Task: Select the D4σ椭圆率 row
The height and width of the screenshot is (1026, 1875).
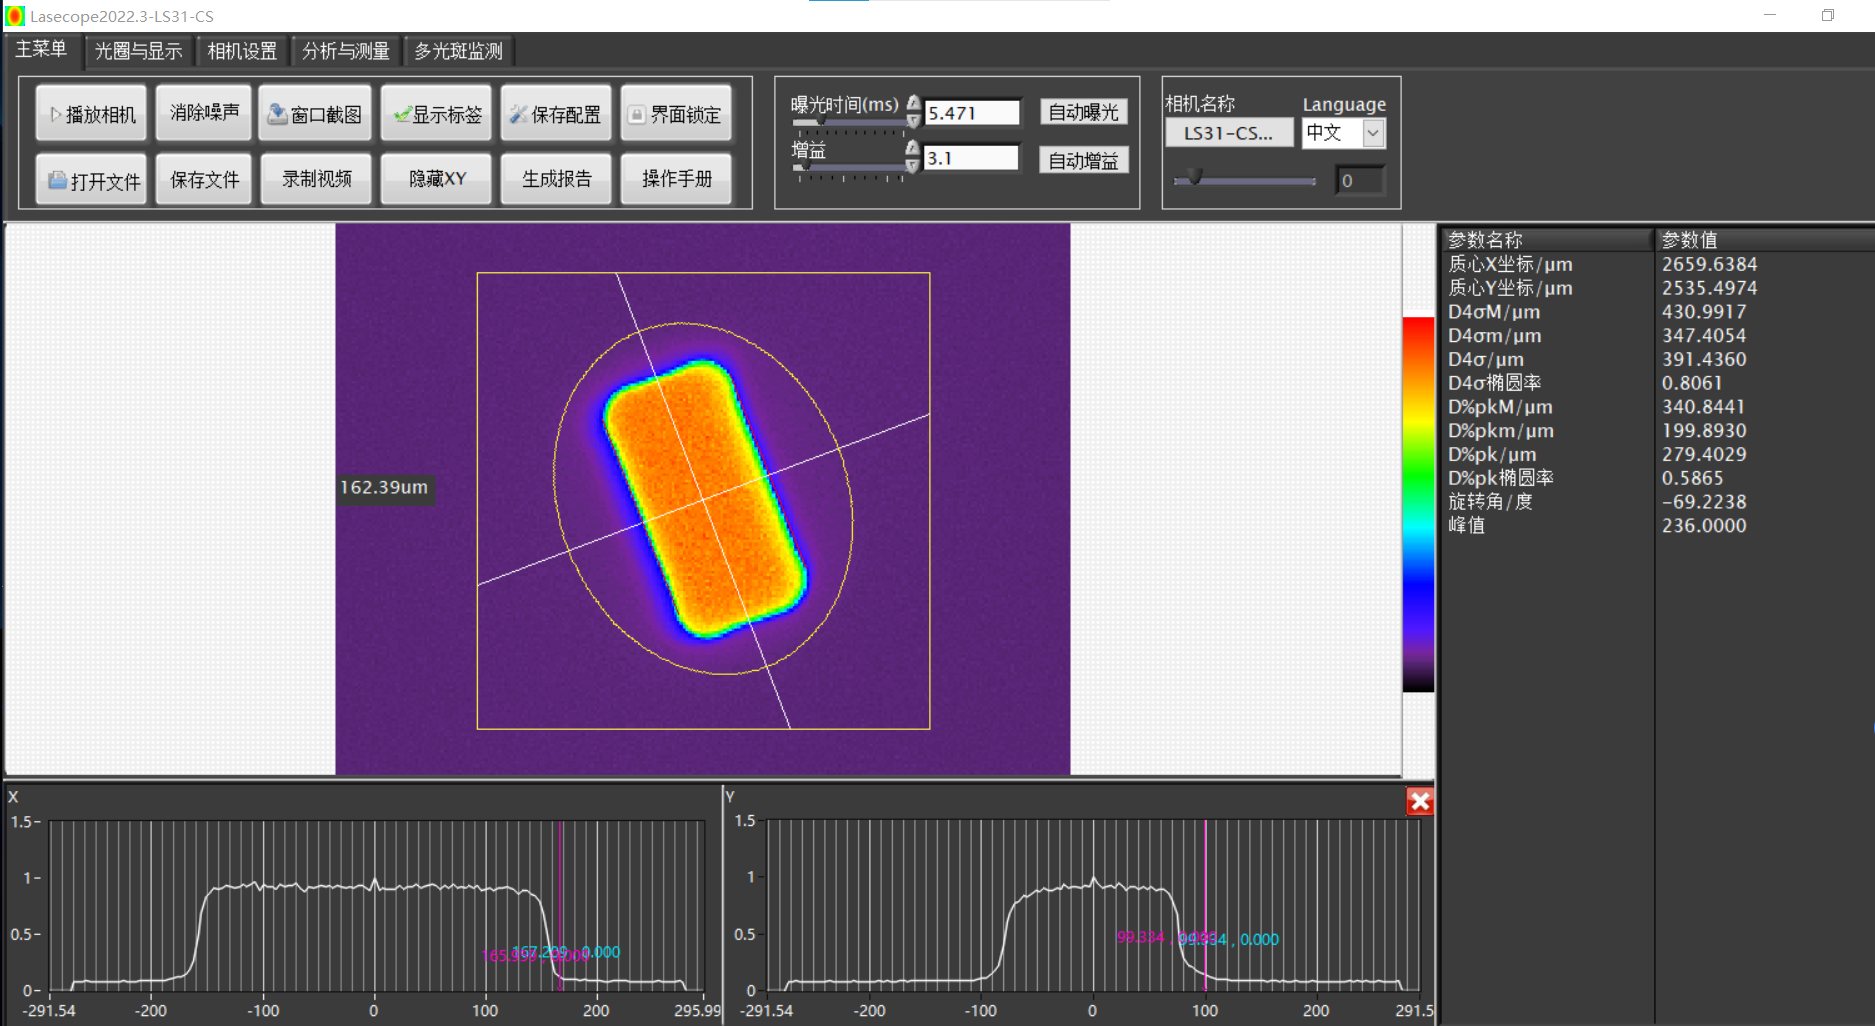Action: tap(1657, 383)
